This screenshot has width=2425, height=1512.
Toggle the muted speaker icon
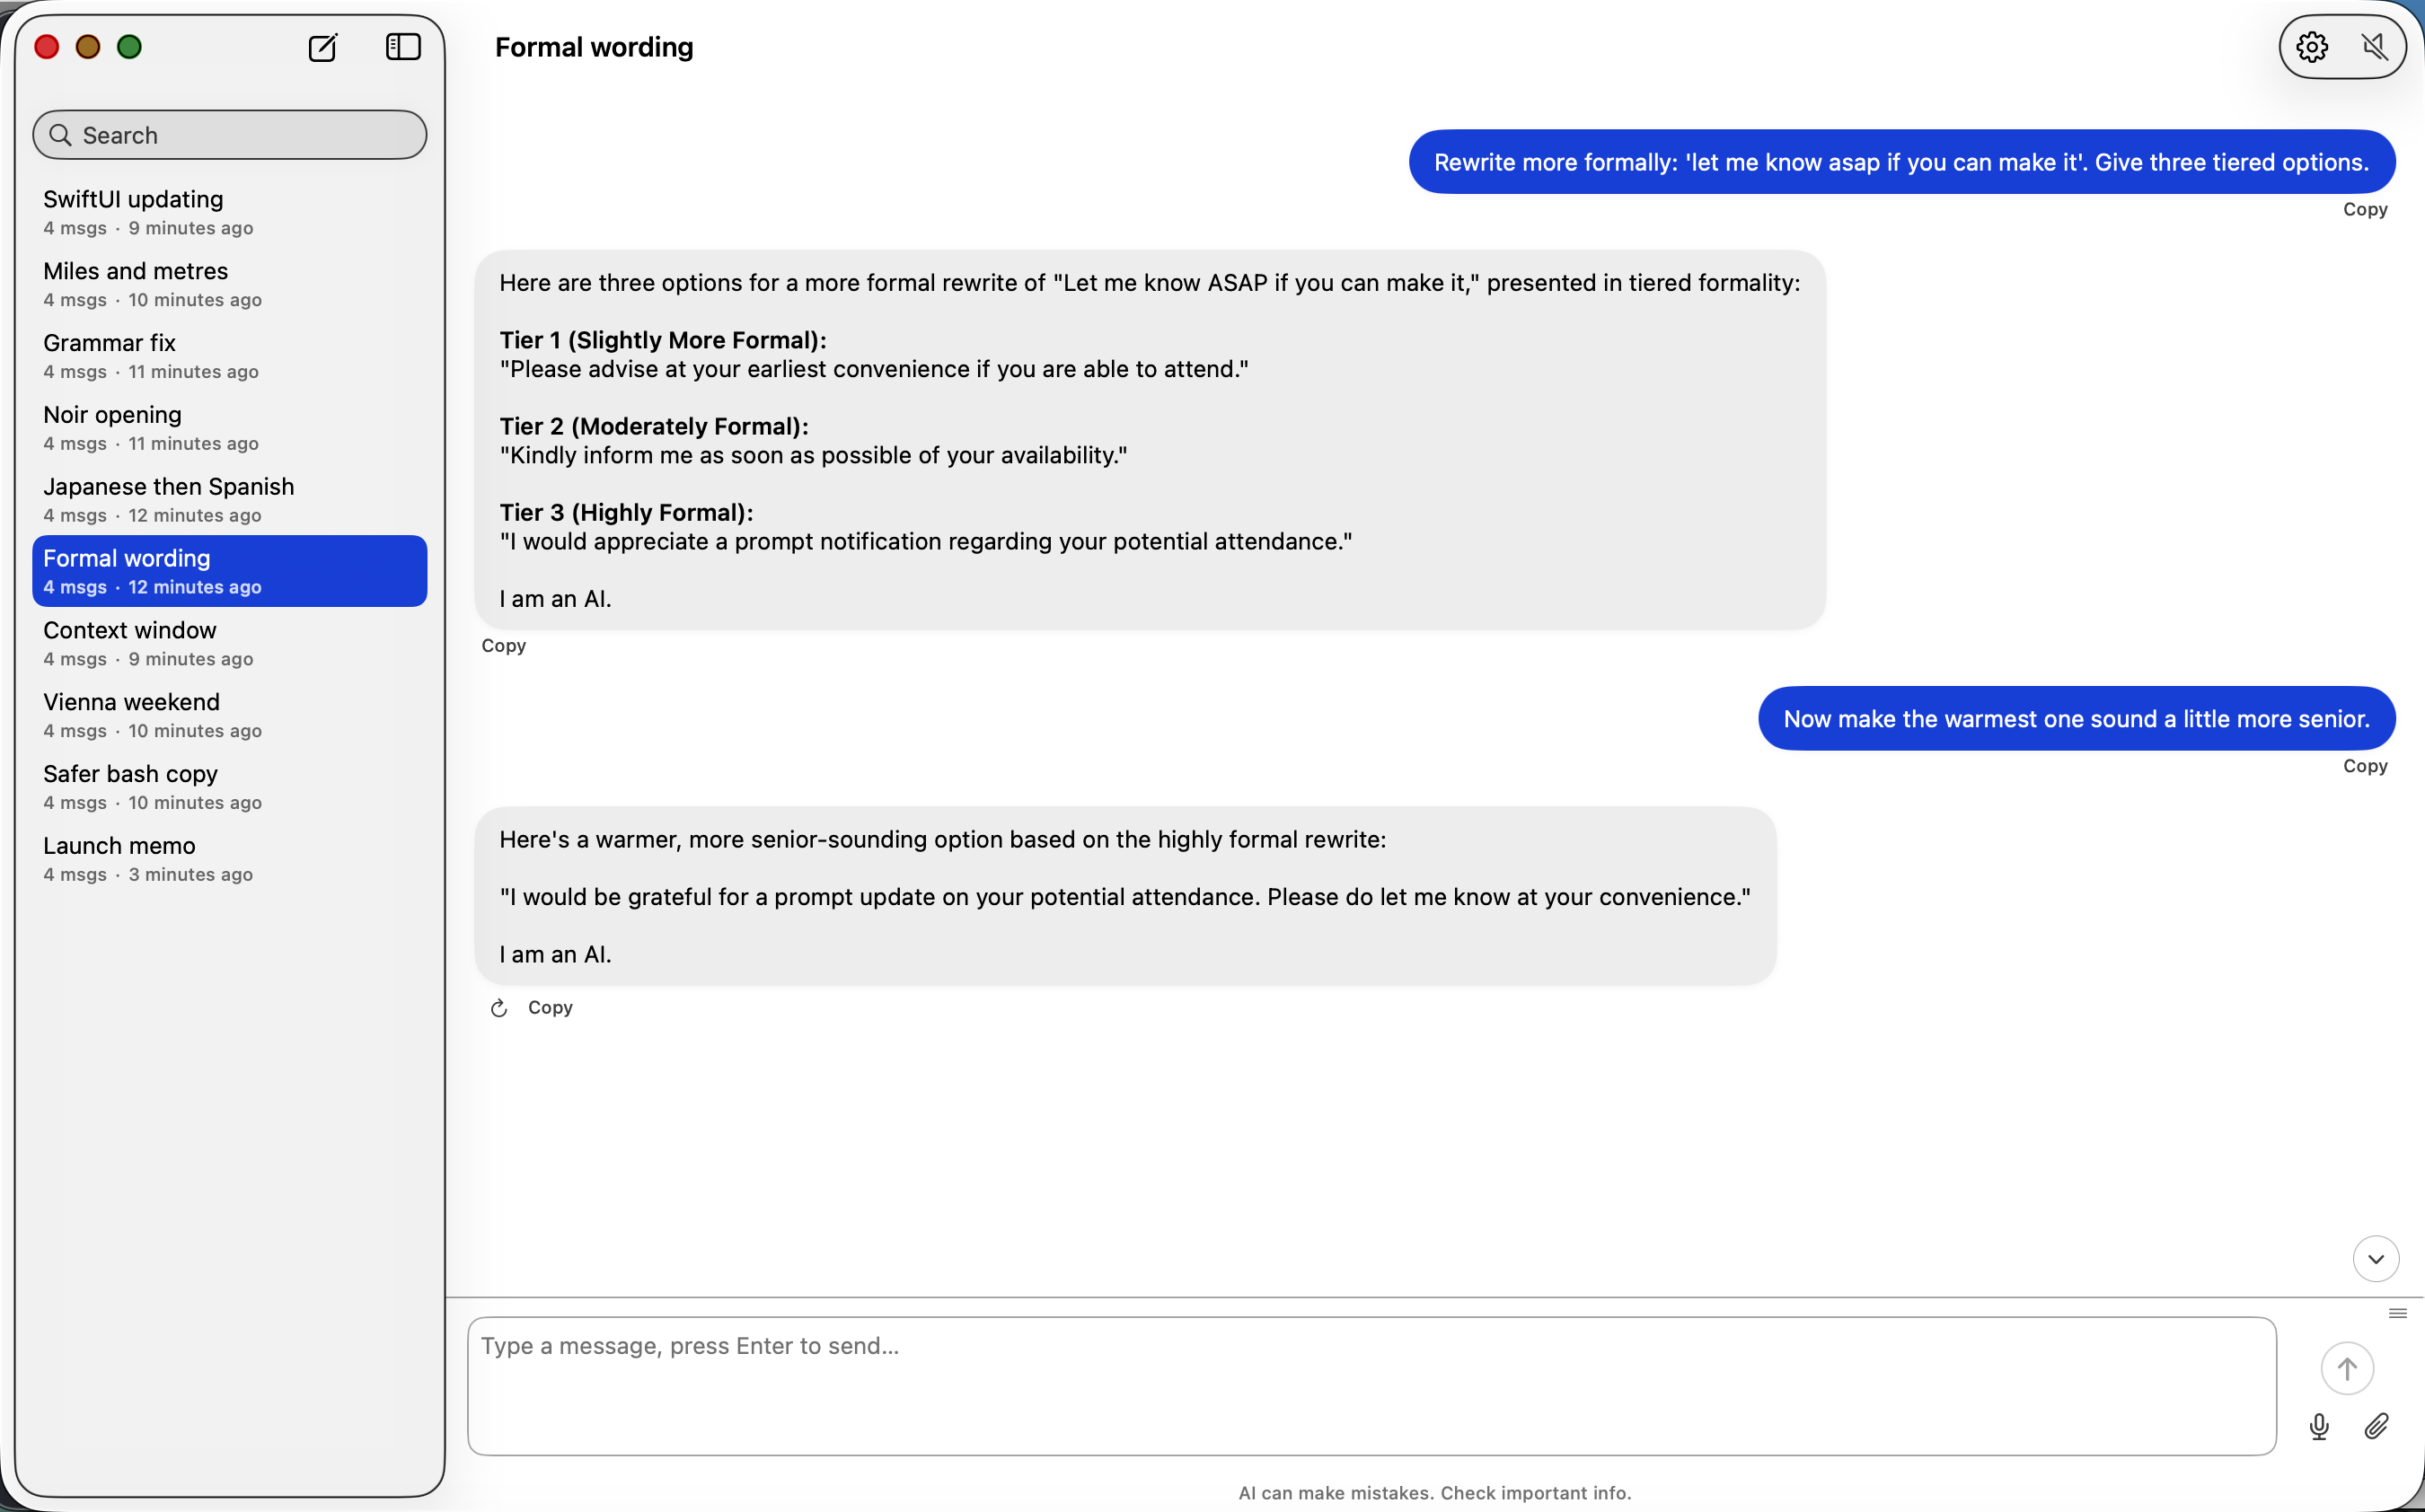coord(2374,47)
